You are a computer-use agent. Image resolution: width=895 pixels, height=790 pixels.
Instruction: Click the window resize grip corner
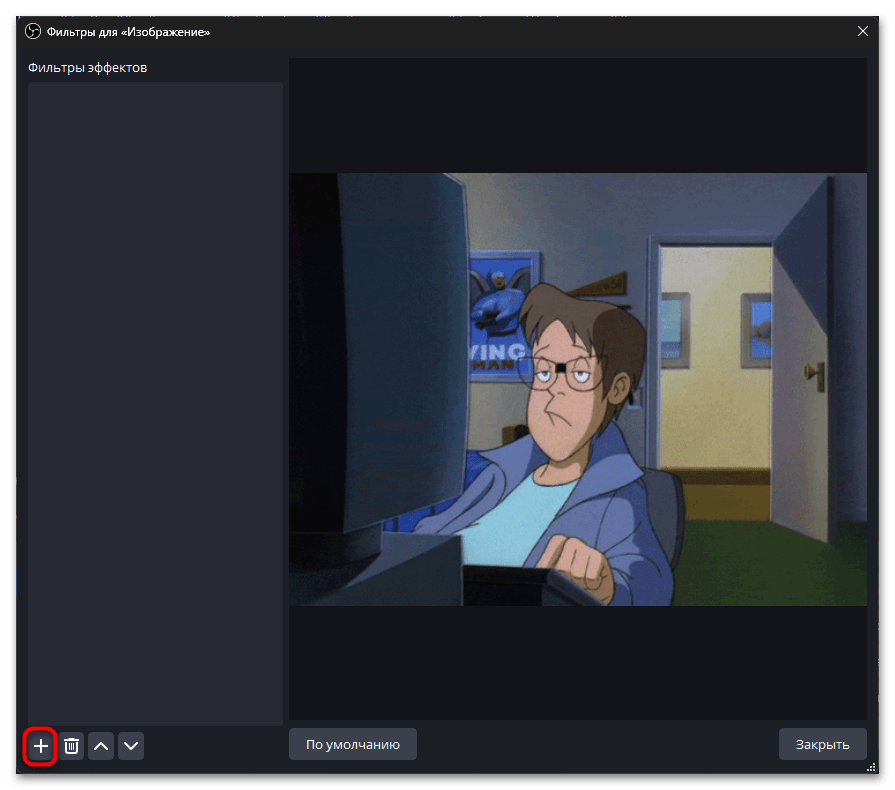click(872, 767)
